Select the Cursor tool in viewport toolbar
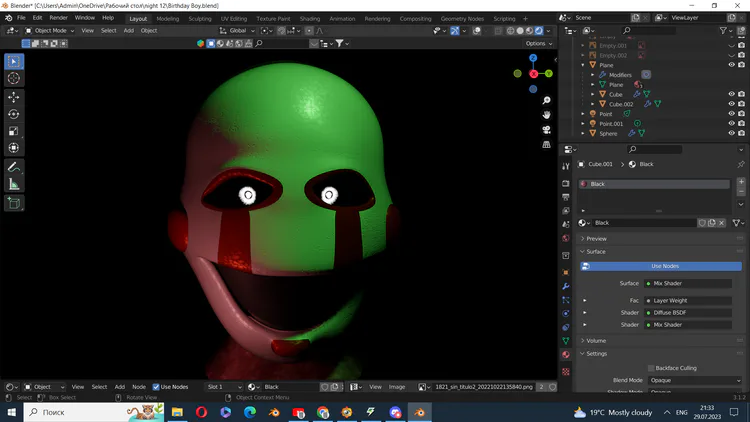The width and height of the screenshot is (750, 422). (14, 78)
